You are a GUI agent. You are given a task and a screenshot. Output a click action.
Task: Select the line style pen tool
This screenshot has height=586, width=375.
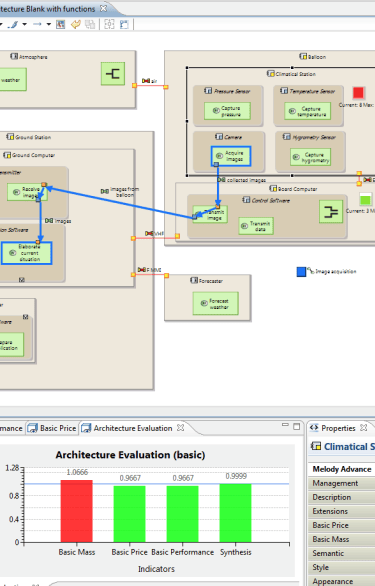(13, 25)
